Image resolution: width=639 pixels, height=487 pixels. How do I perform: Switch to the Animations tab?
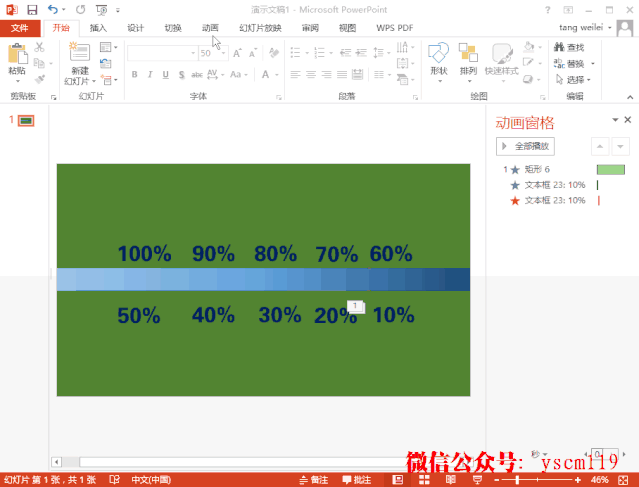coord(210,28)
